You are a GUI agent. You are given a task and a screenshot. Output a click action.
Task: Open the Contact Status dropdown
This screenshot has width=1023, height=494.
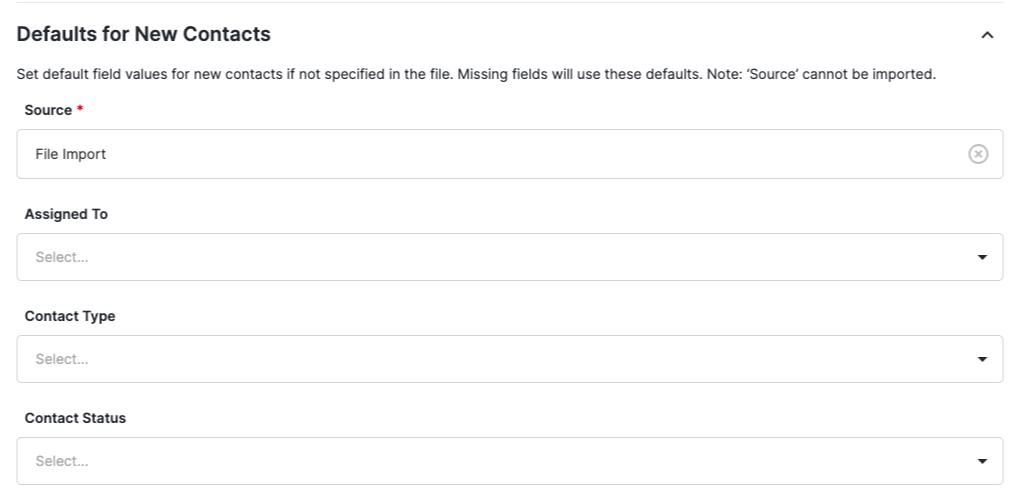500,461
